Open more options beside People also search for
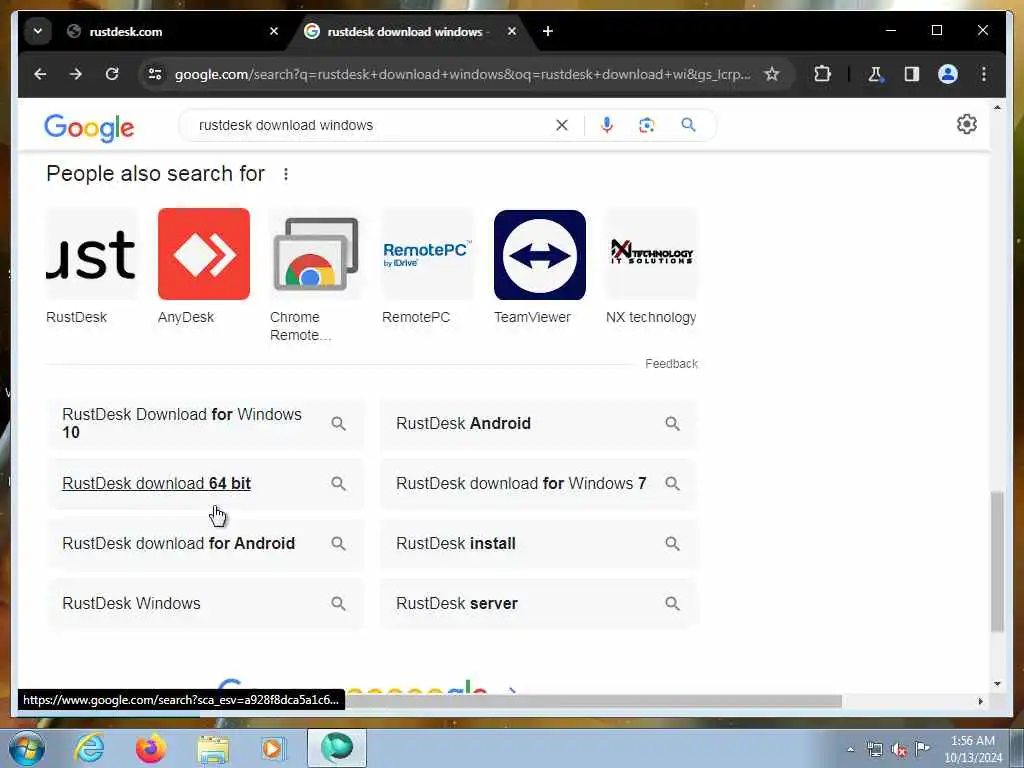 [x=285, y=174]
